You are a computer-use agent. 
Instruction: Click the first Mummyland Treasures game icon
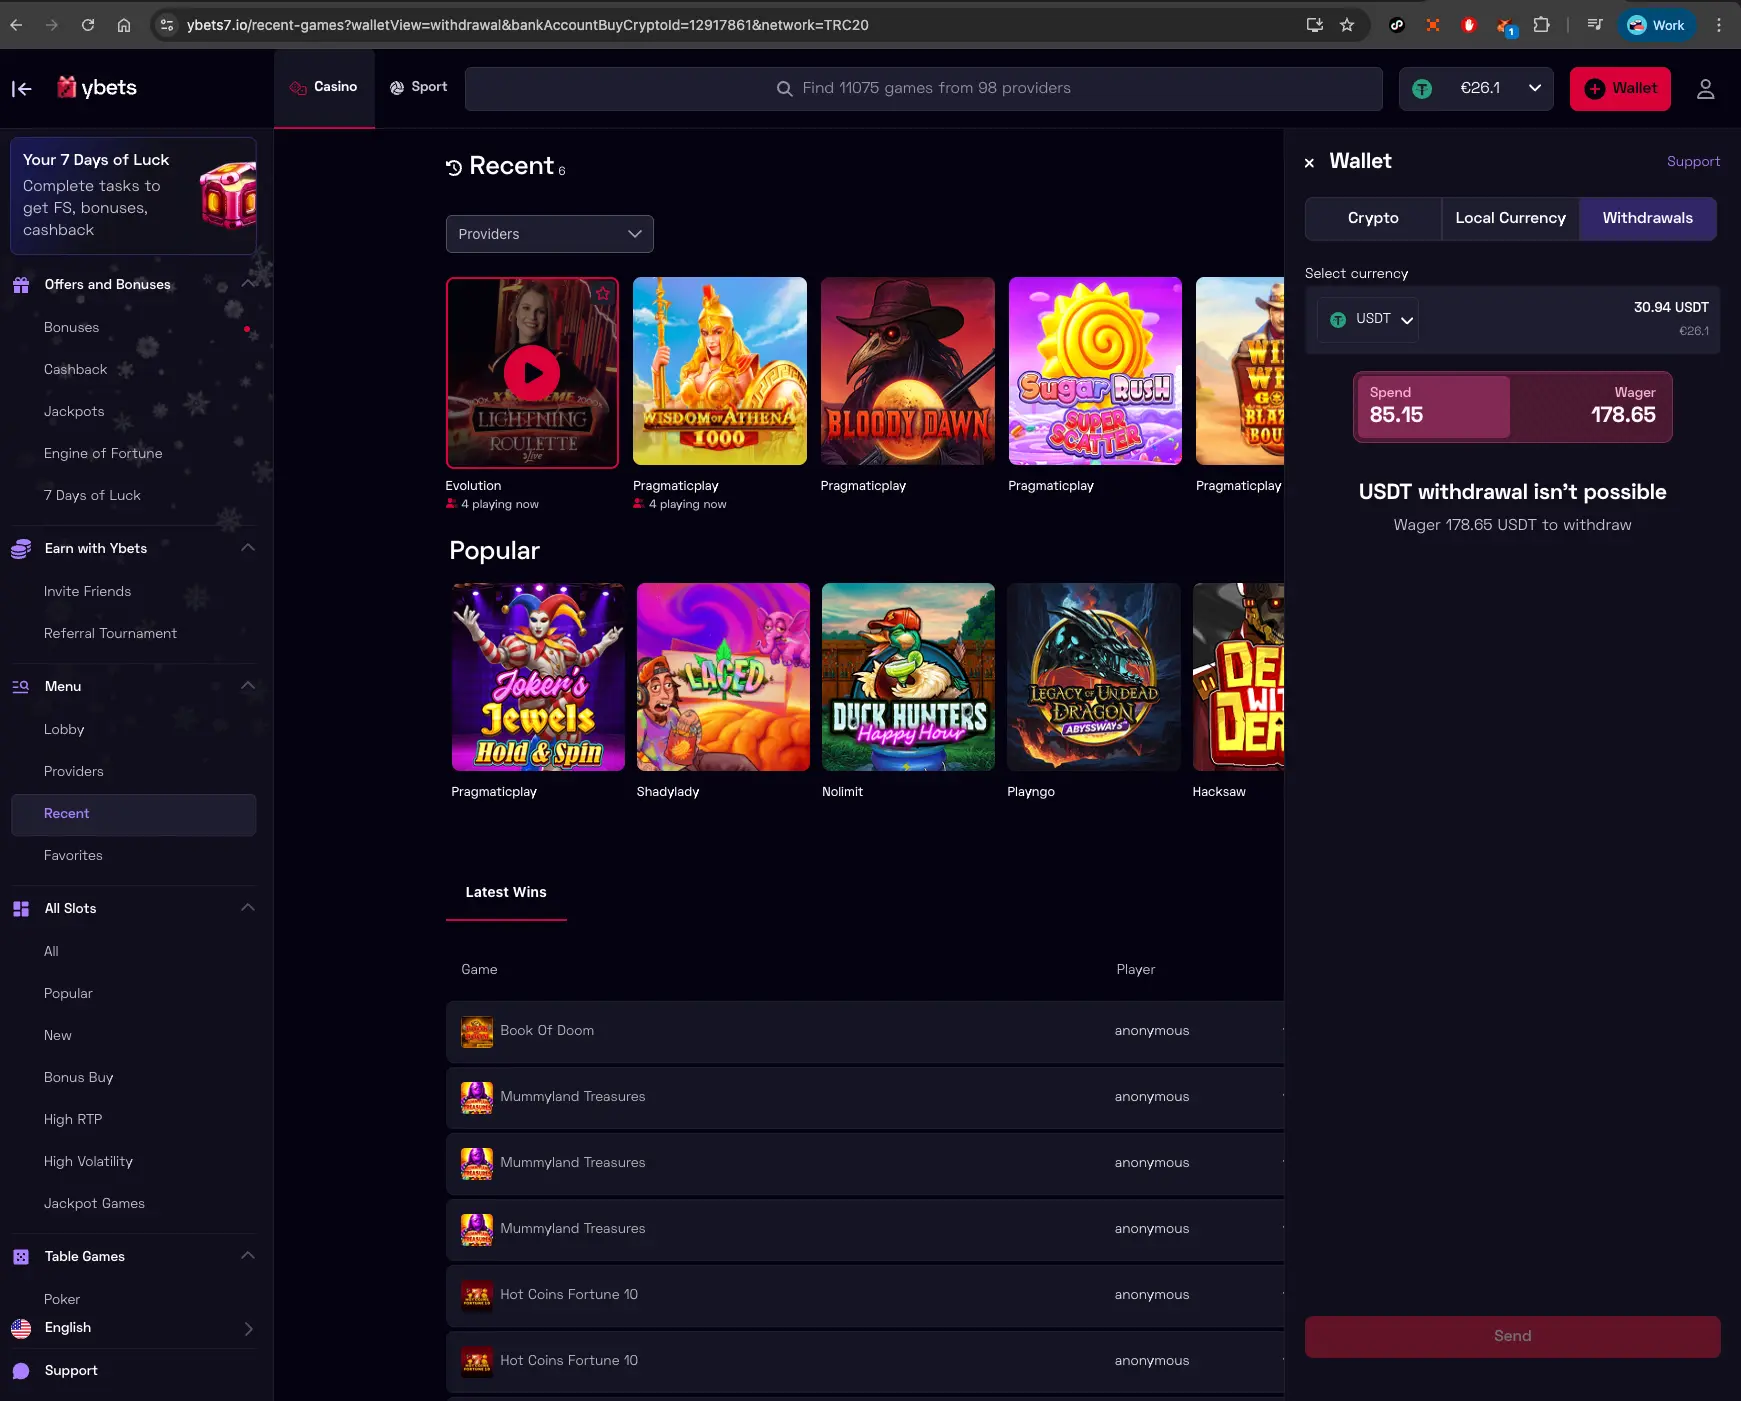point(477,1098)
